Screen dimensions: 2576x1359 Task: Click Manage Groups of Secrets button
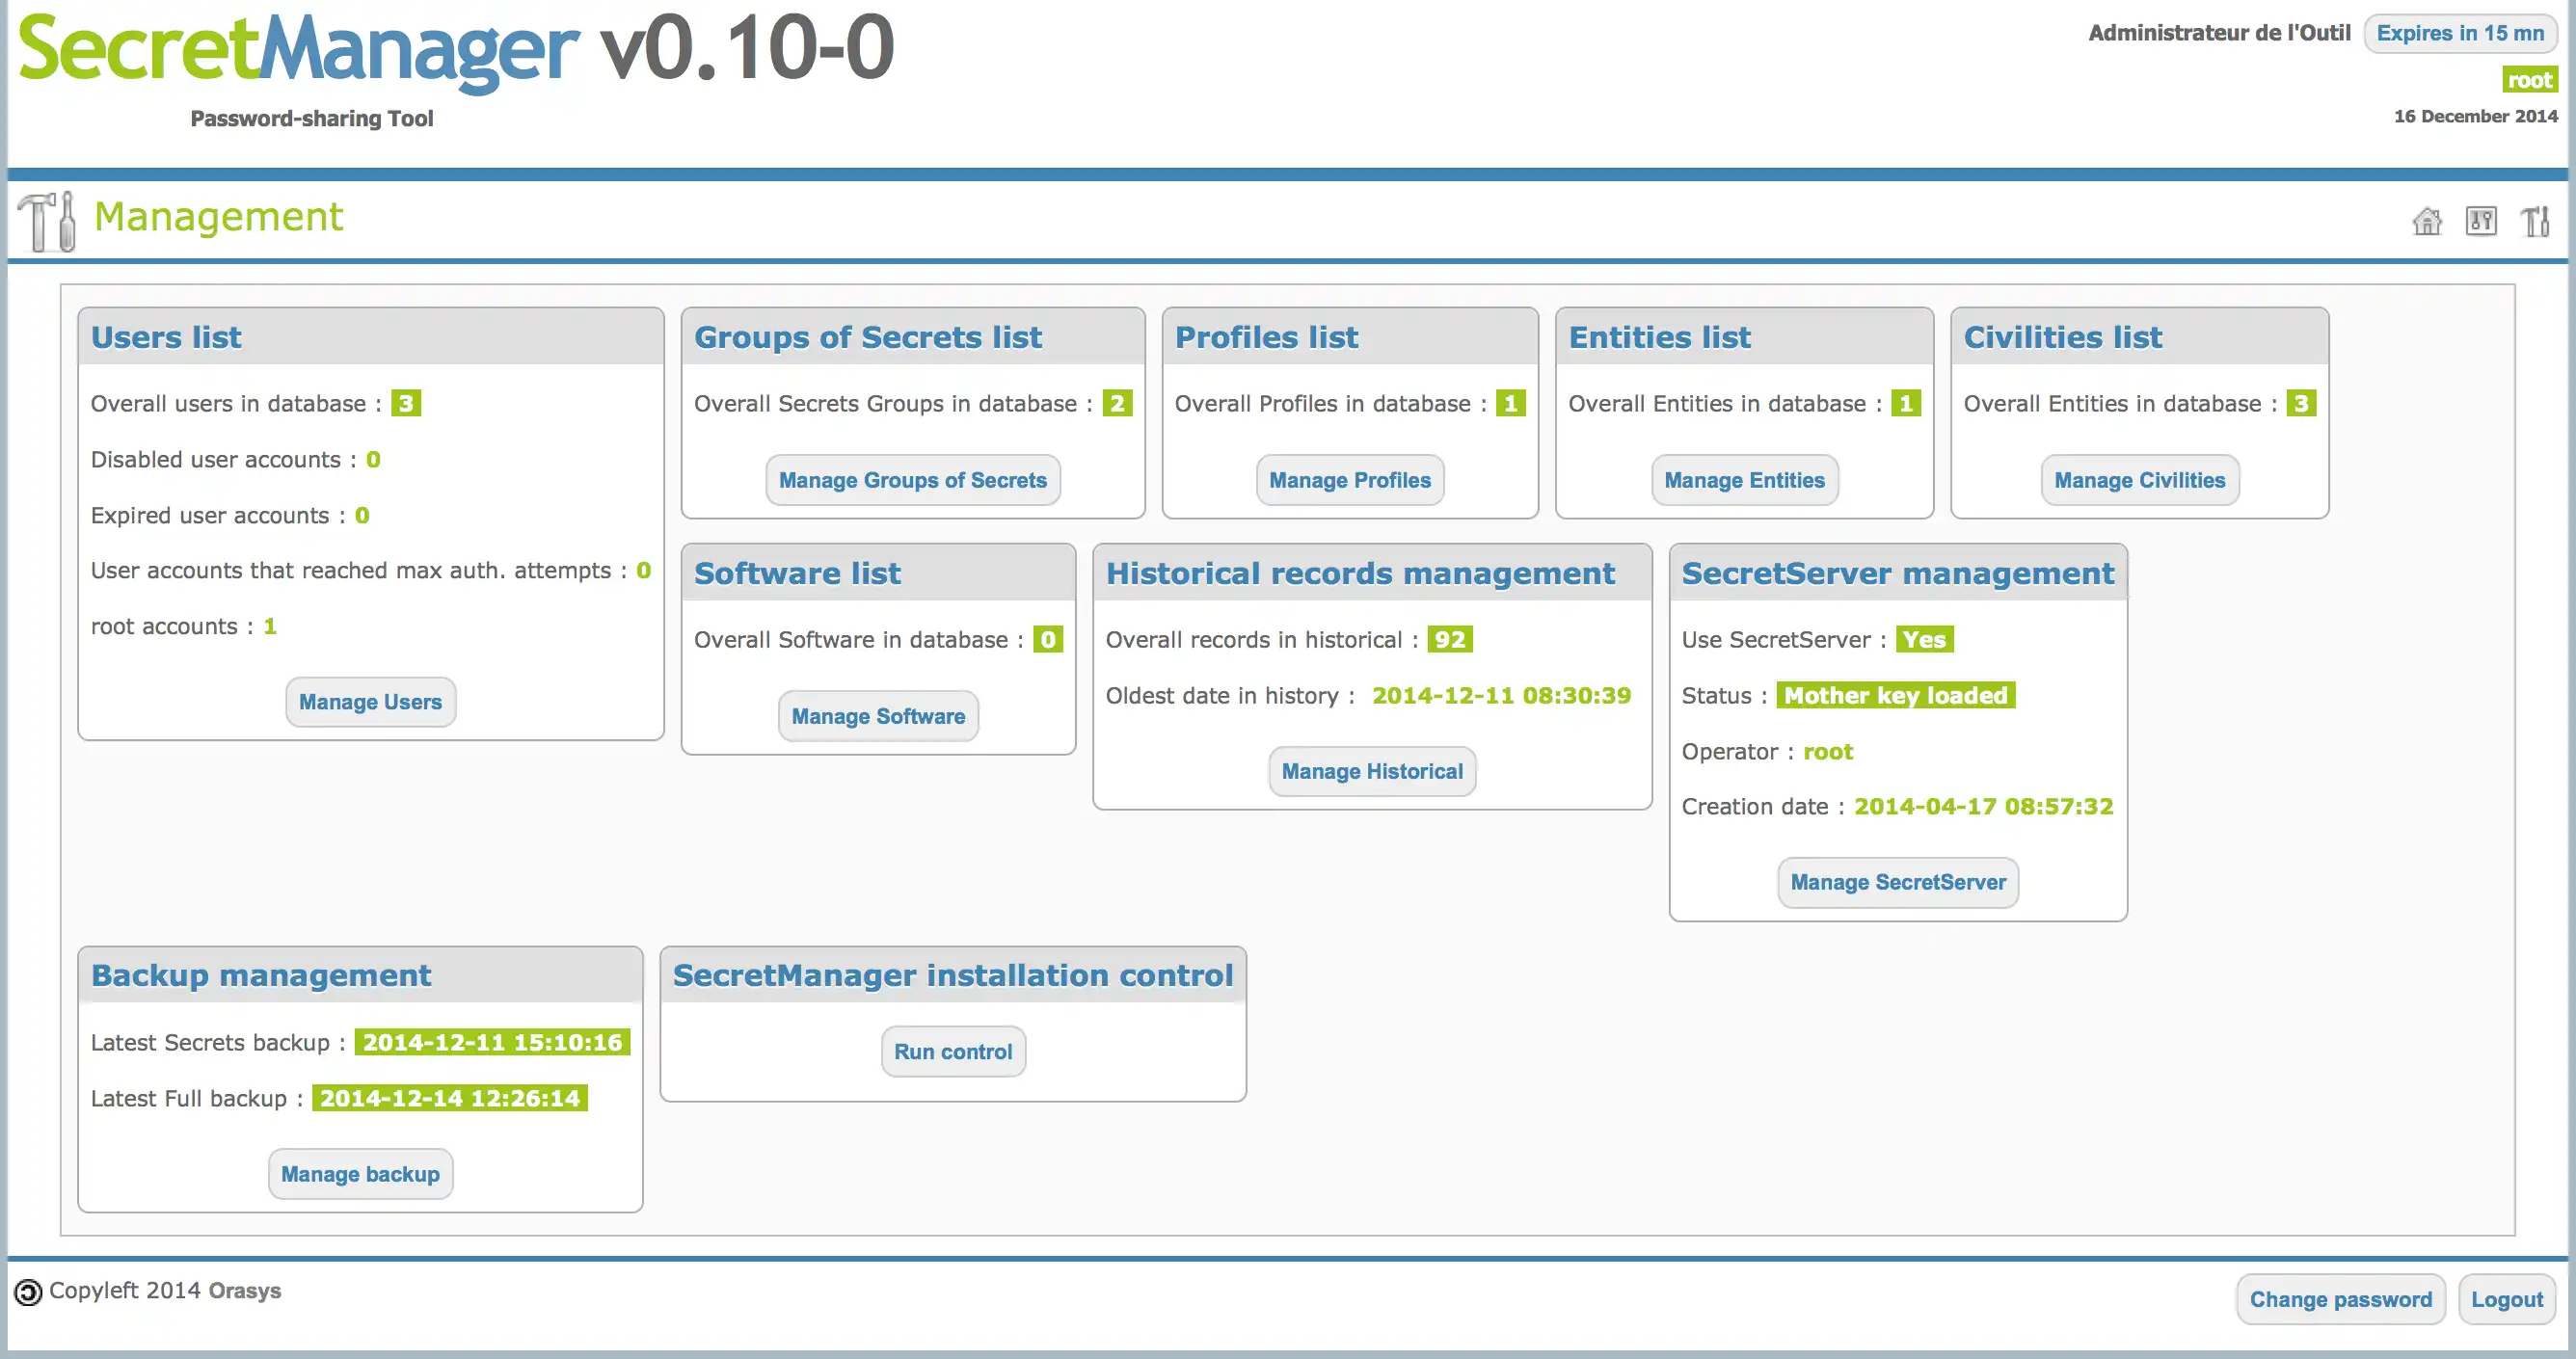tap(913, 480)
